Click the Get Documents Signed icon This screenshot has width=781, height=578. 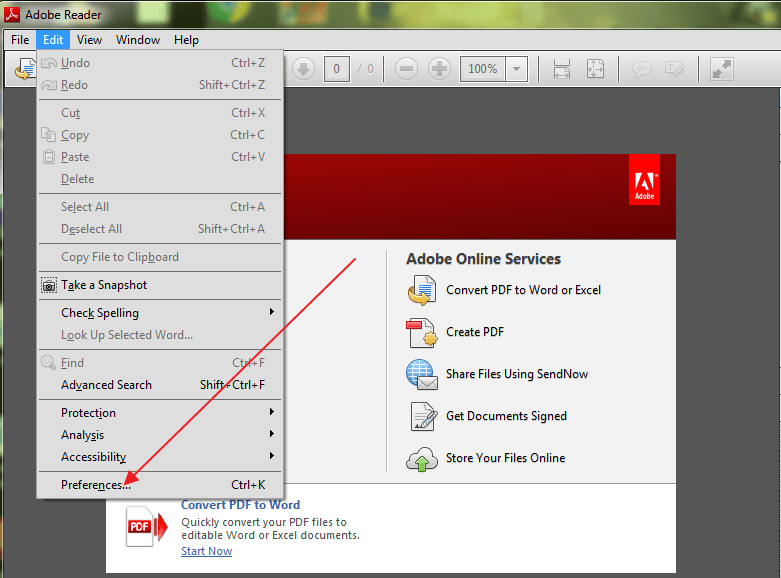(423, 416)
